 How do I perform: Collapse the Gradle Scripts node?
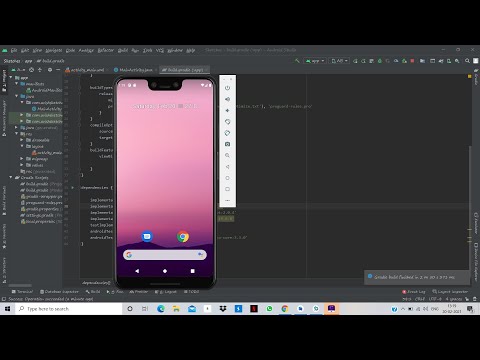coord(11,177)
